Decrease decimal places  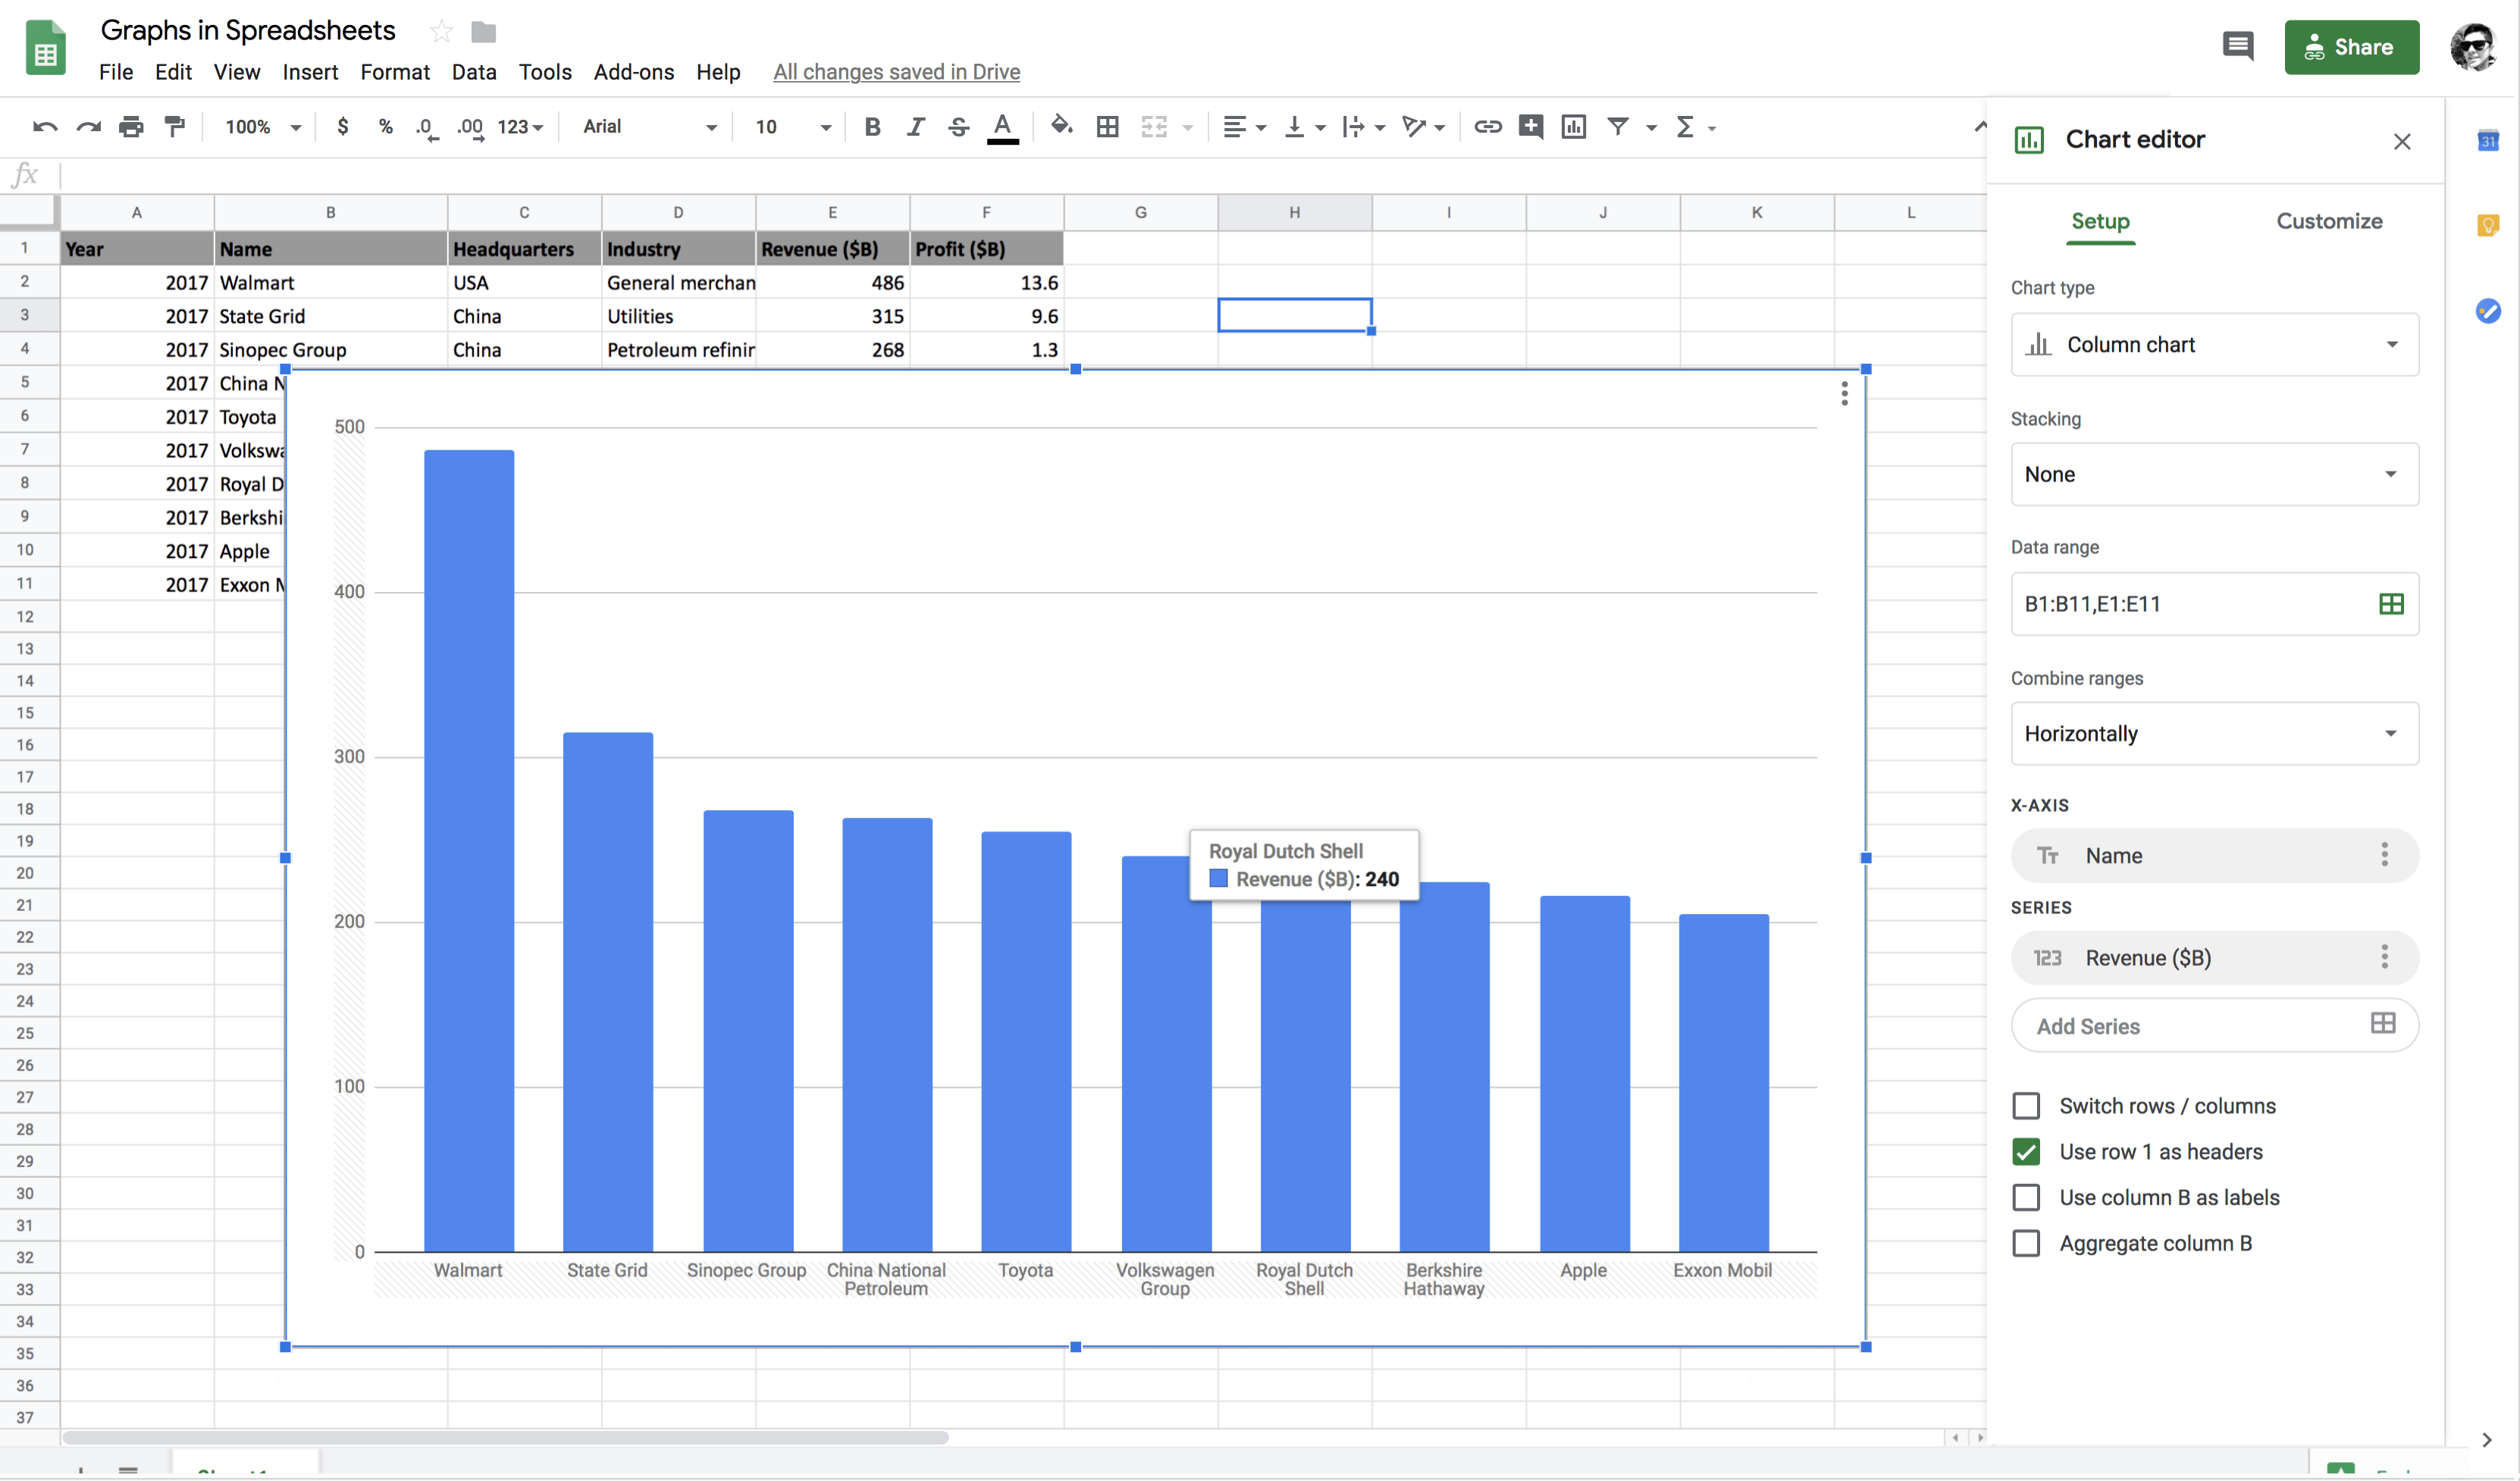pyautogui.click(x=427, y=128)
